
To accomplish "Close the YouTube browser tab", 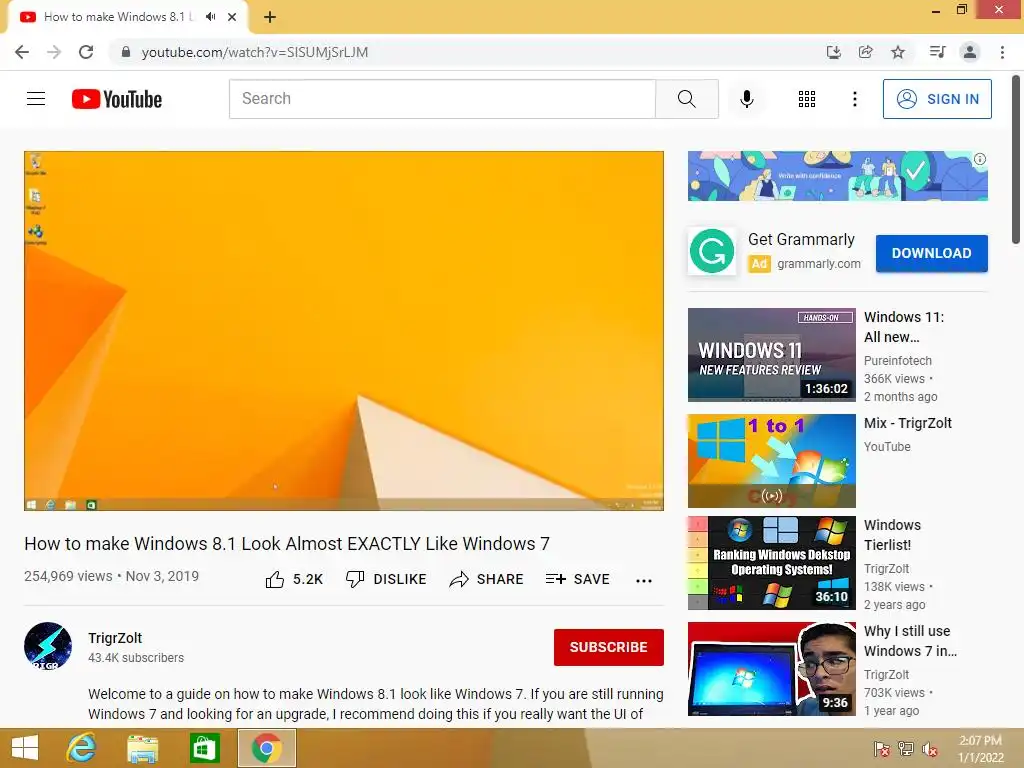I will tap(232, 17).
